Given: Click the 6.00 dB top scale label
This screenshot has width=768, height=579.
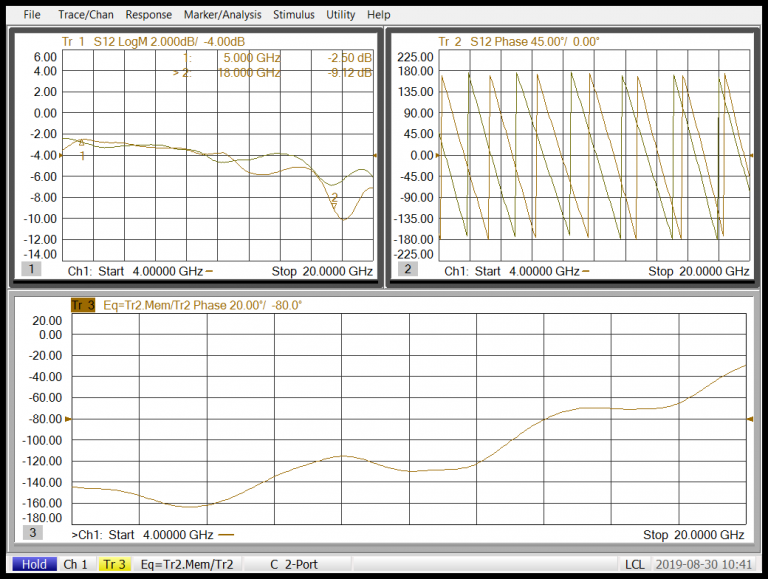Looking at the screenshot, I should click(45, 57).
